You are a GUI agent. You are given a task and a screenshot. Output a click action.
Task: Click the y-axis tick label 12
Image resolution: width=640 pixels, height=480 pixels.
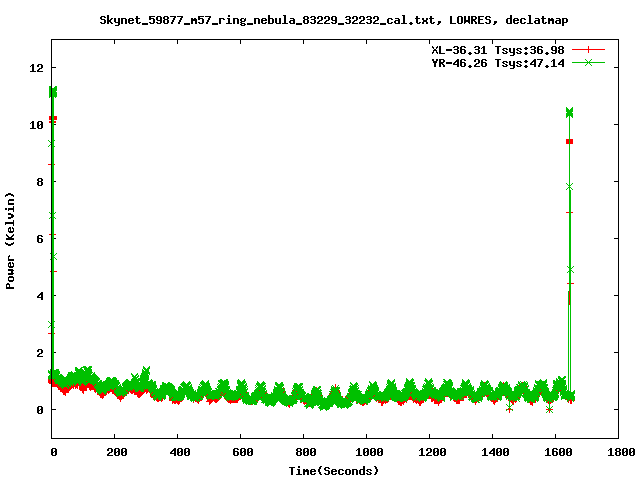36,68
